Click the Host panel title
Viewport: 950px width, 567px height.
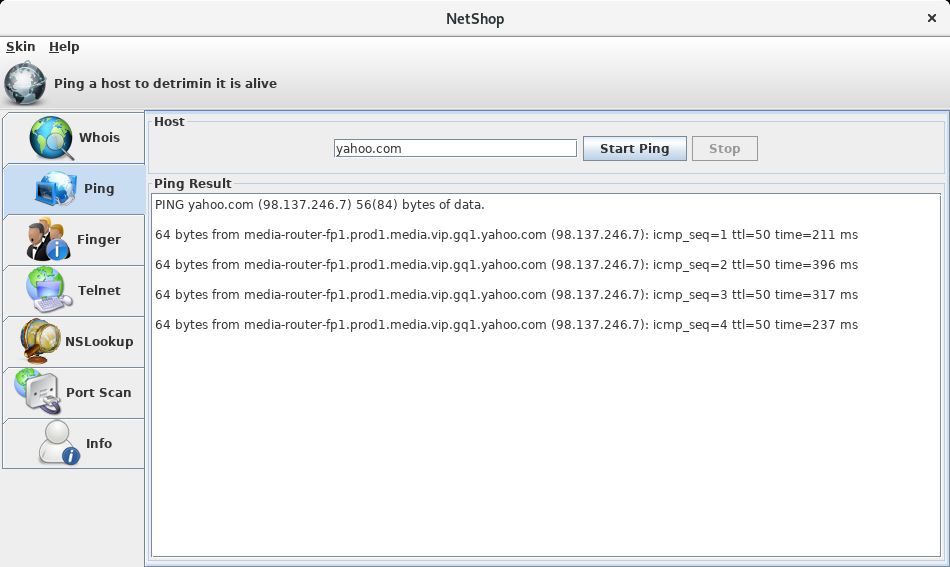(x=169, y=121)
